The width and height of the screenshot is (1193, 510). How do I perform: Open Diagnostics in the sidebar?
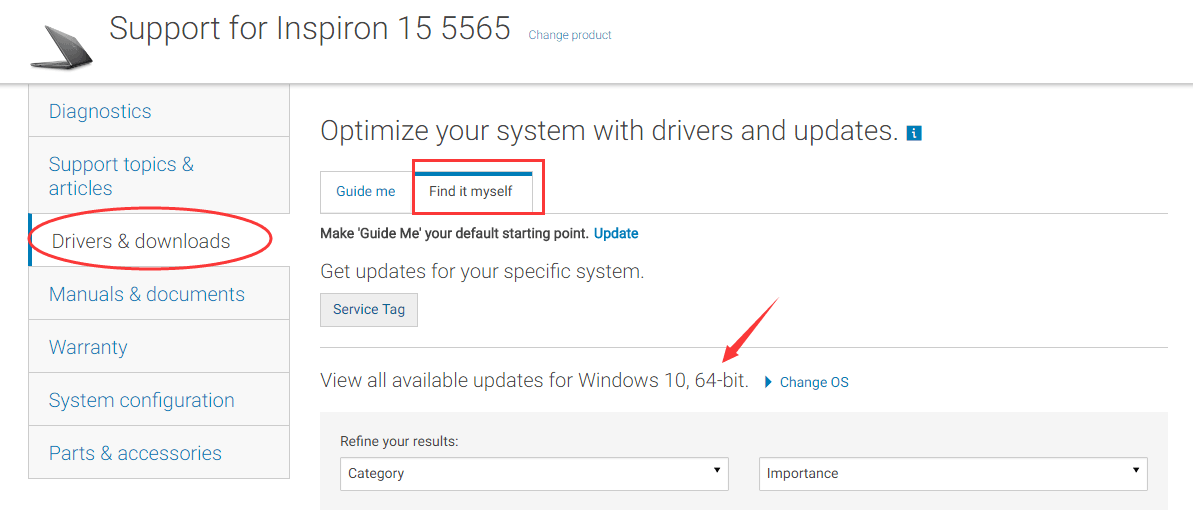point(159,111)
